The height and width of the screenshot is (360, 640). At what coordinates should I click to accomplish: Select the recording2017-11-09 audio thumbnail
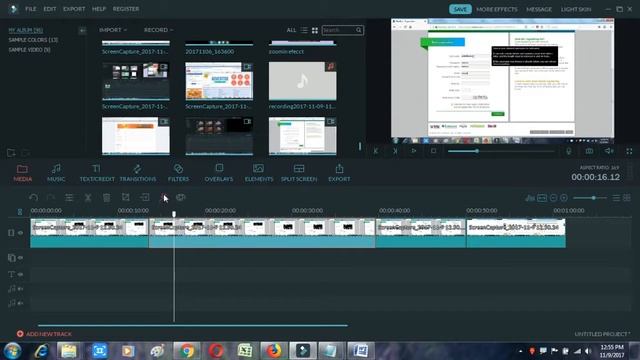pyautogui.click(x=302, y=81)
